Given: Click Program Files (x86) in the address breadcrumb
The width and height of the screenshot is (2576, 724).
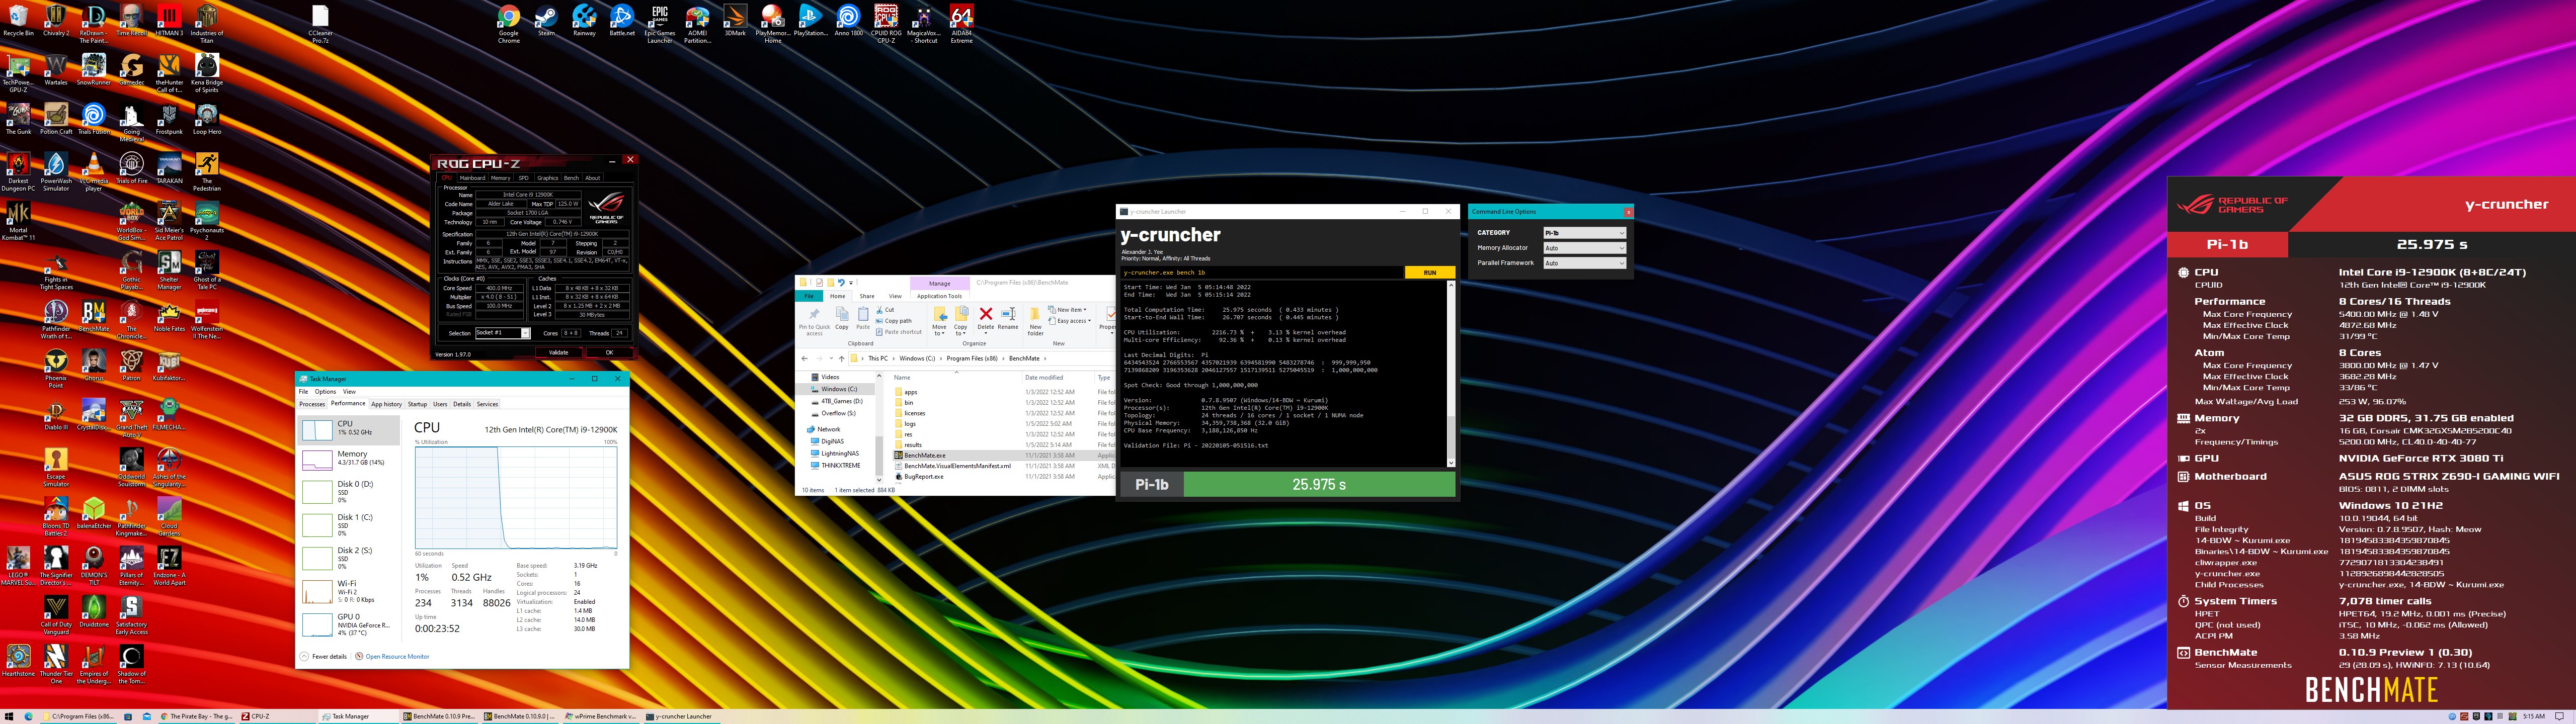Looking at the screenshot, I should point(971,358).
